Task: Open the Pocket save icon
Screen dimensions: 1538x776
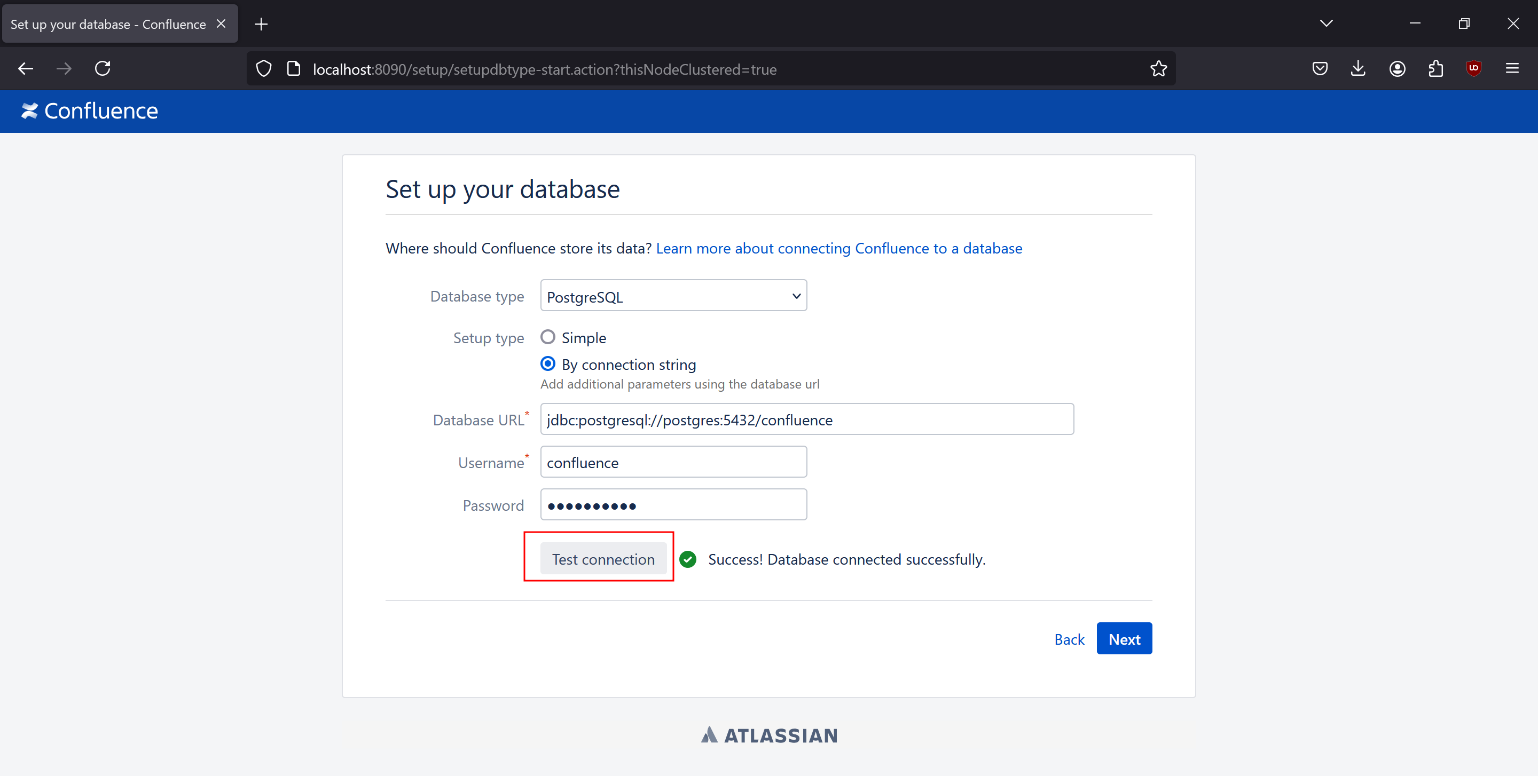Action: (1320, 69)
